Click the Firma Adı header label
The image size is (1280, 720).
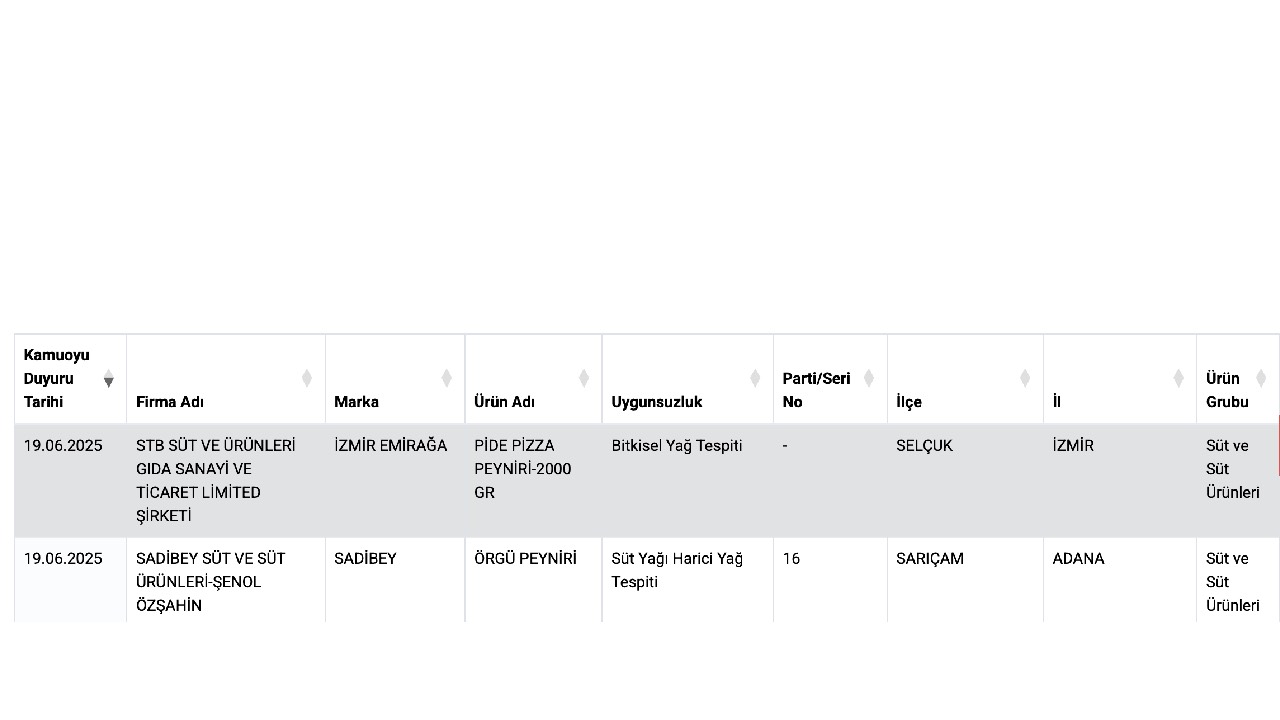(x=170, y=402)
